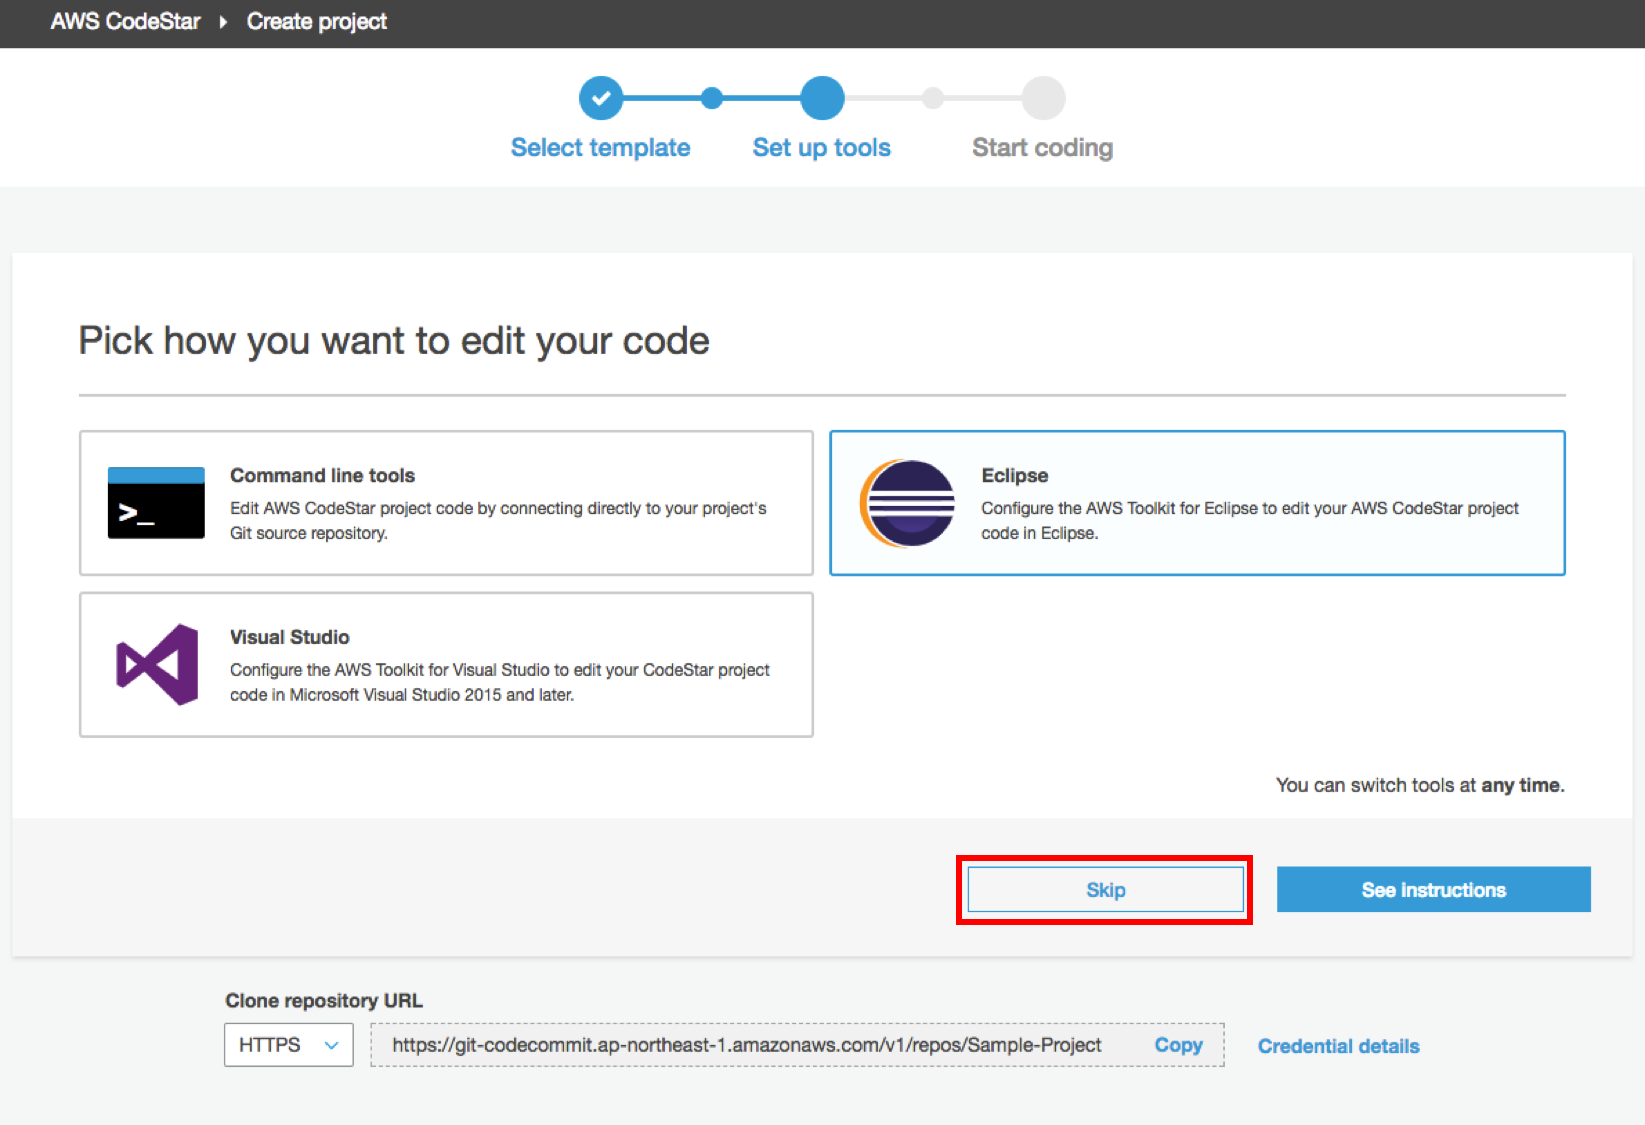Viewport: 1645px width, 1125px height.
Task: Open the HTTPS protocol dropdown
Action: tap(270, 1045)
